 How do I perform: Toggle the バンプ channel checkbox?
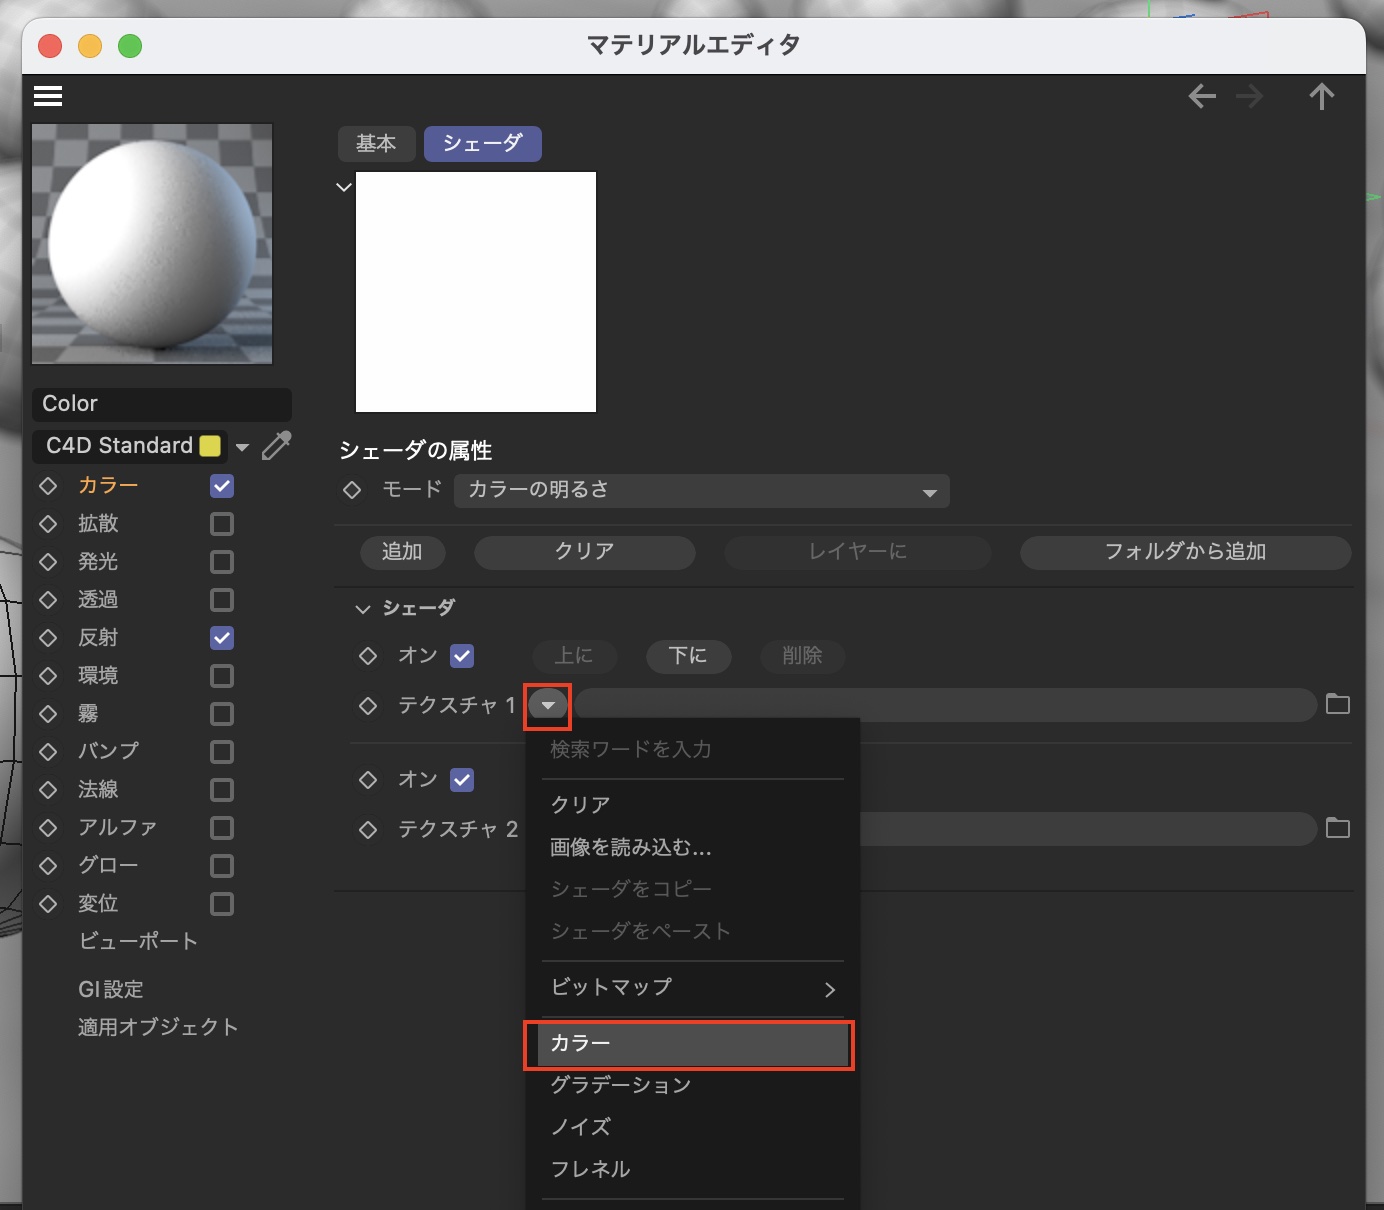click(222, 752)
